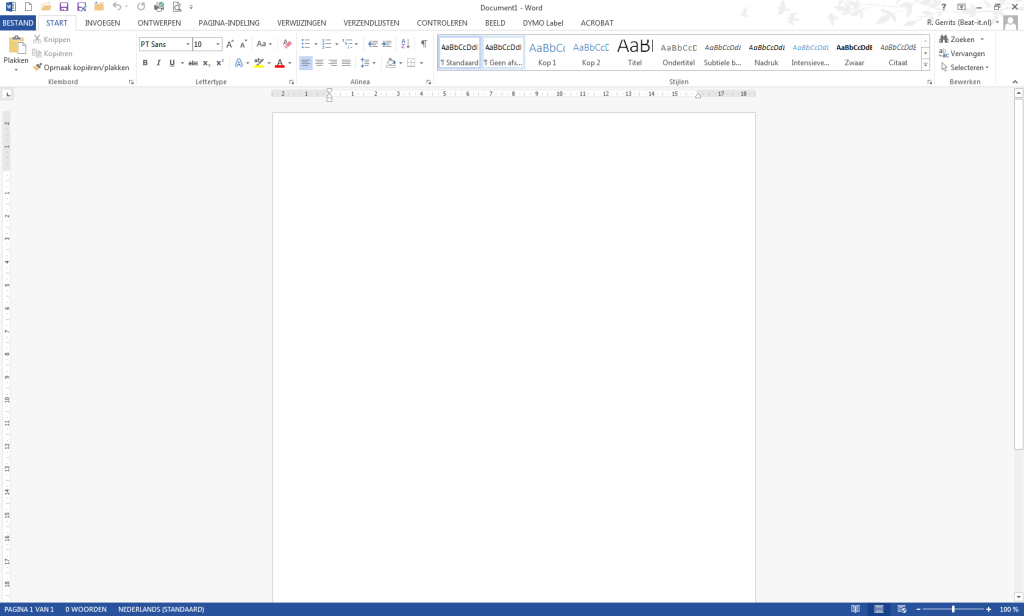Click the new blank document icon
Image resolution: width=1024 pixels, height=616 pixels.
(29, 7)
